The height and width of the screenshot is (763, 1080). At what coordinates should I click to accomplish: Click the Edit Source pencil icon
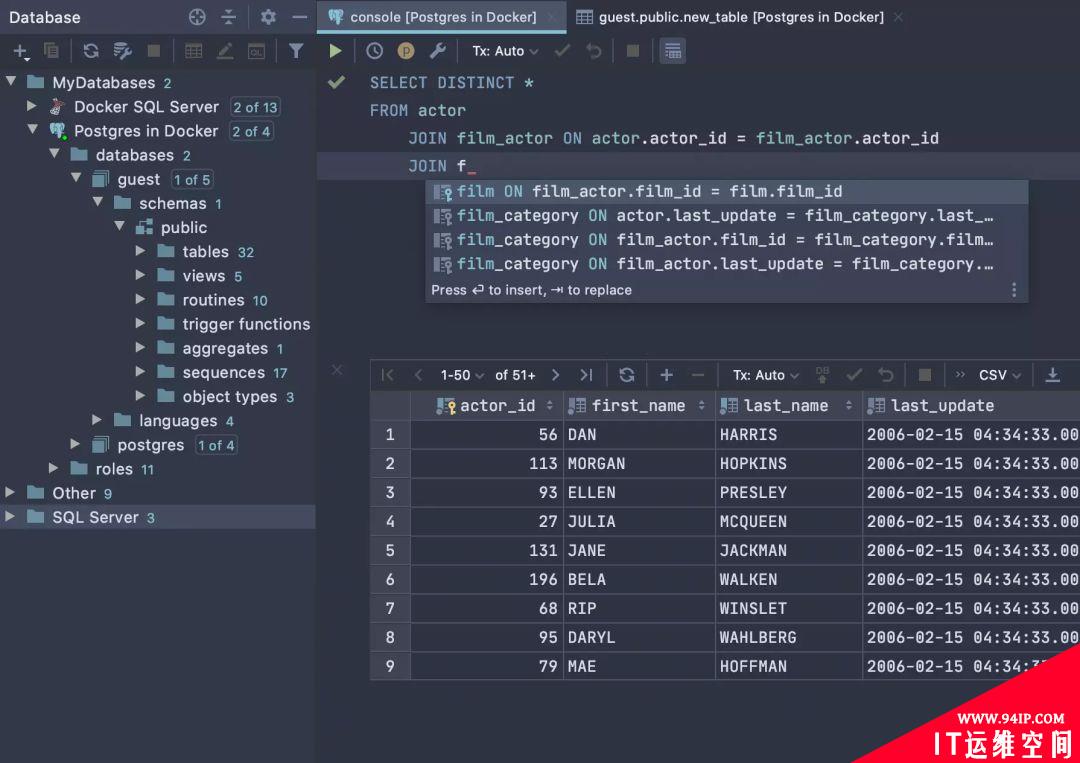point(225,51)
